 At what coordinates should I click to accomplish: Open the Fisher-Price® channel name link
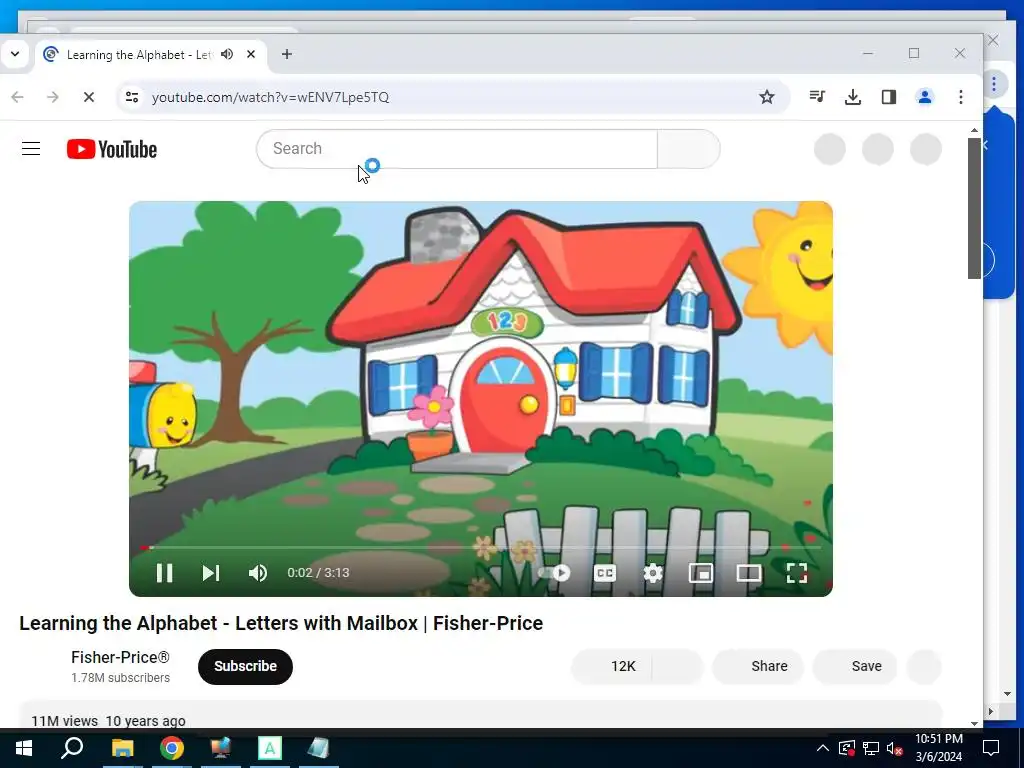point(120,657)
